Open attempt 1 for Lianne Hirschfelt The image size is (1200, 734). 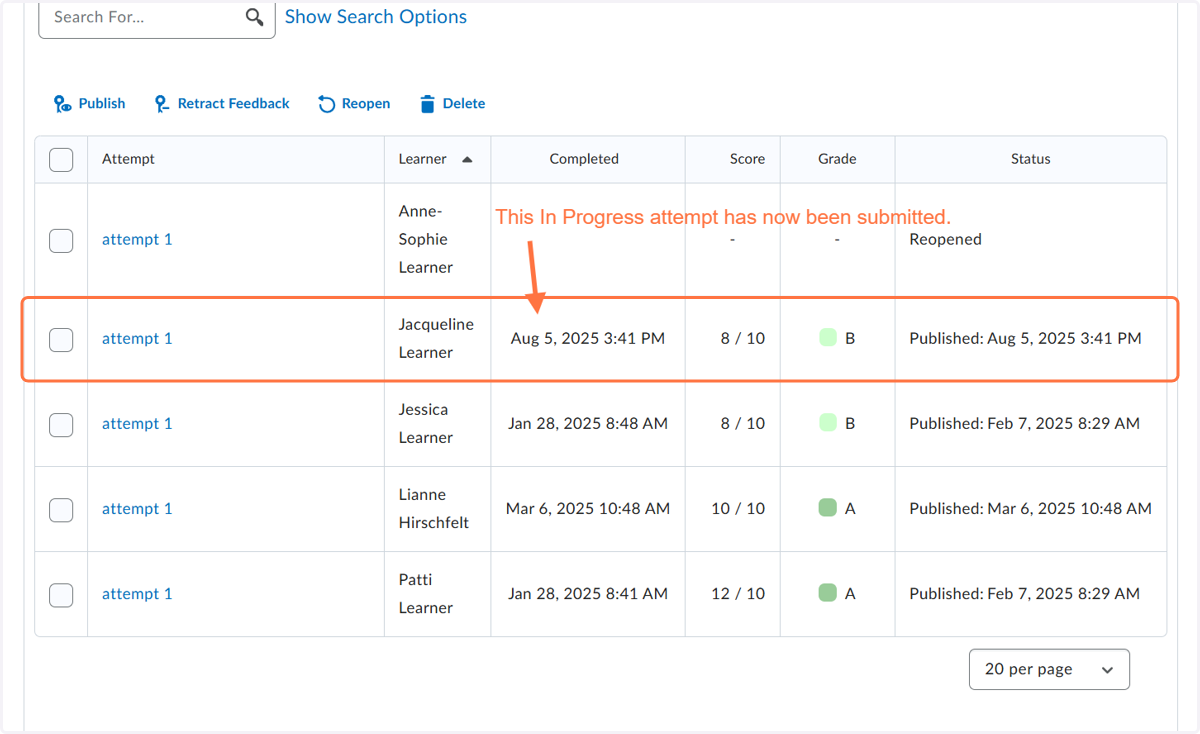pyautogui.click(x=137, y=509)
